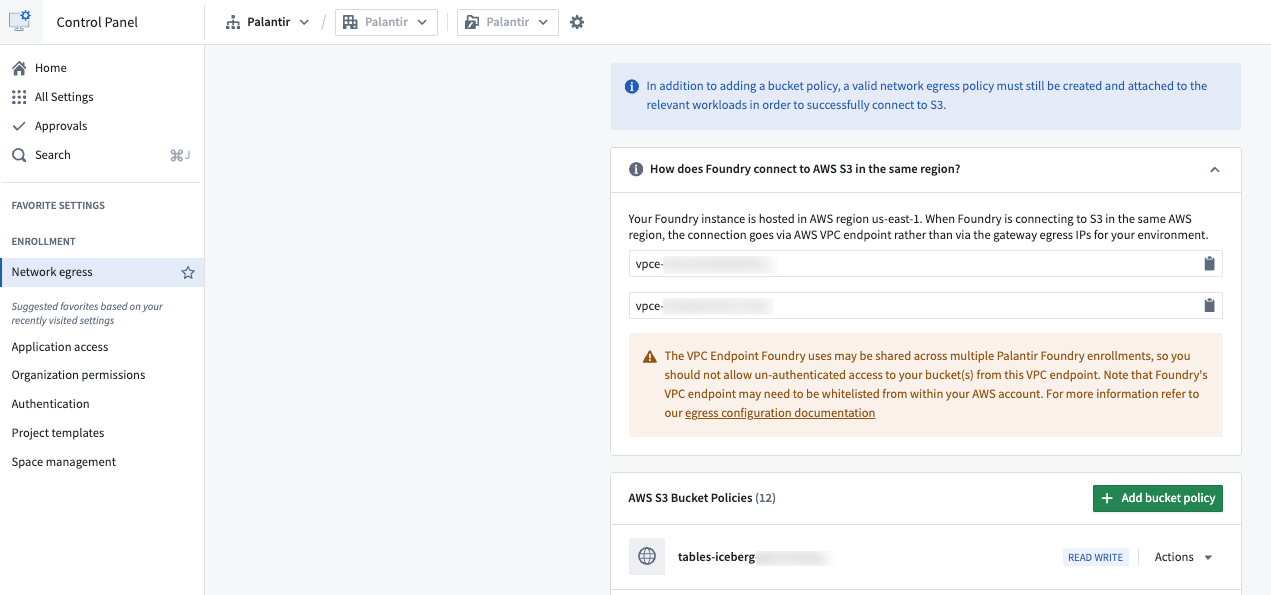The width and height of the screenshot is (1271, 595).
Task: Open the Palantir organization dropdown
Action: 387,22
